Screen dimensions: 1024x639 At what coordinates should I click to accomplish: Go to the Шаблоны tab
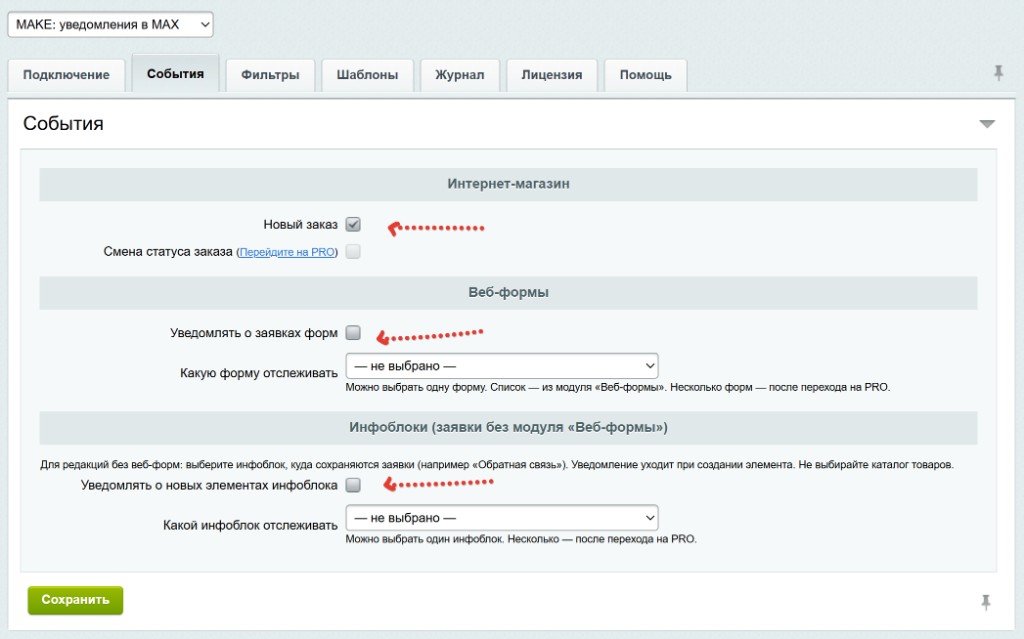pos(367,75)
